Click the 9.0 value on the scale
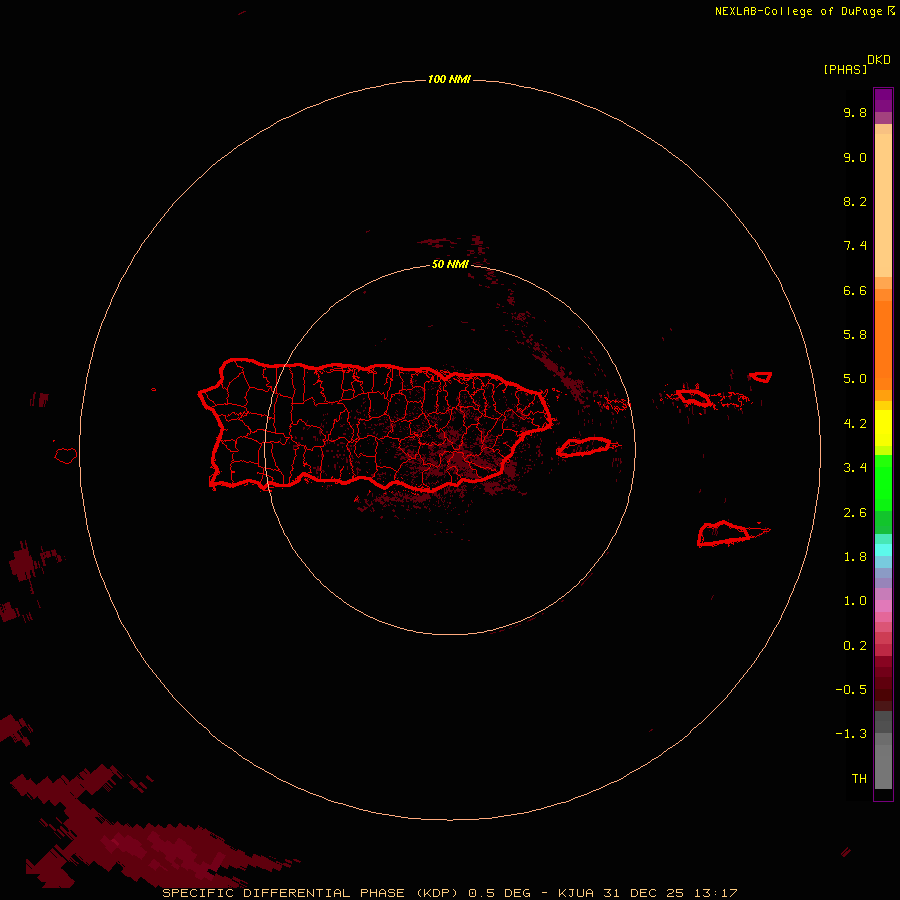Viewport: 900px width, 900px height. (x=855, y=157)
